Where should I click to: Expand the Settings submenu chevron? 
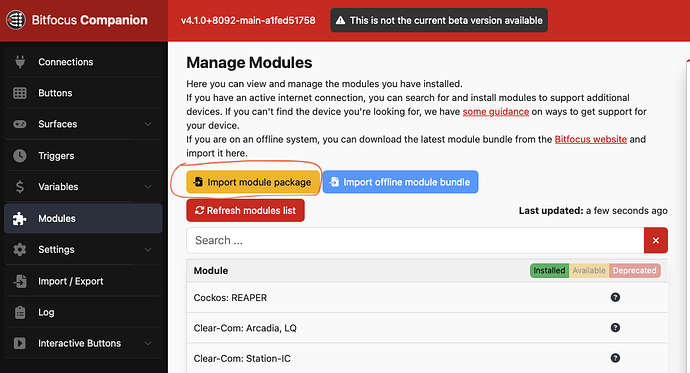(x=148, y=249)
